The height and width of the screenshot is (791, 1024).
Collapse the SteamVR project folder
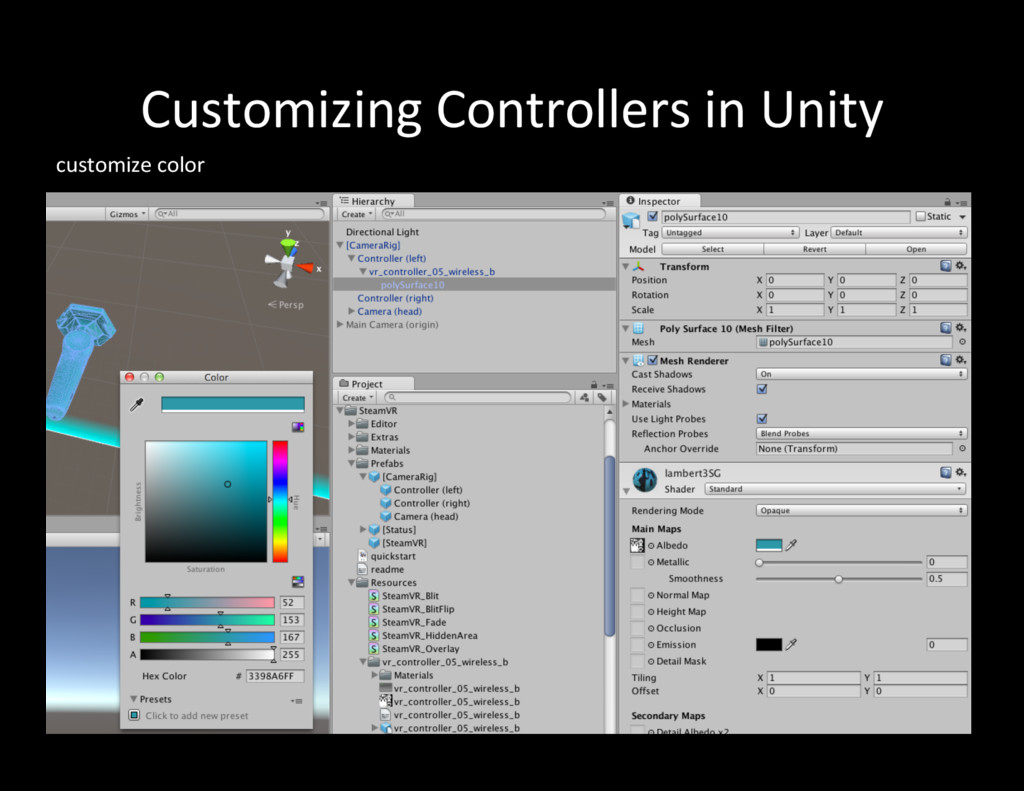[x=340, y=410]
